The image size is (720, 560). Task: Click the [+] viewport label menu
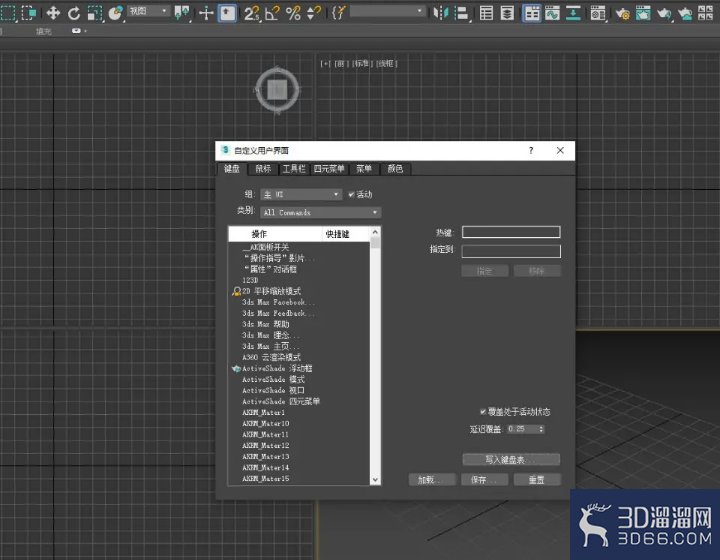325,64
